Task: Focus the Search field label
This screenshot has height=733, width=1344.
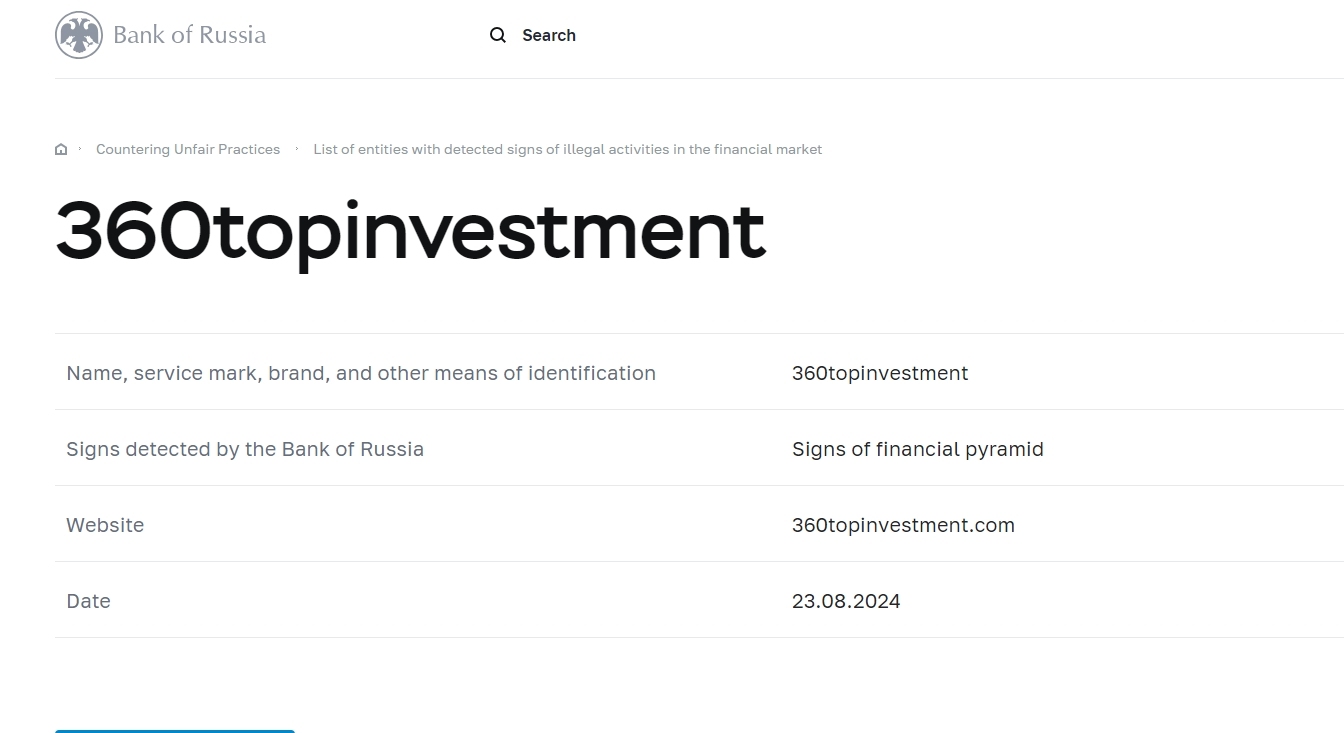Action: pos(549,35)
